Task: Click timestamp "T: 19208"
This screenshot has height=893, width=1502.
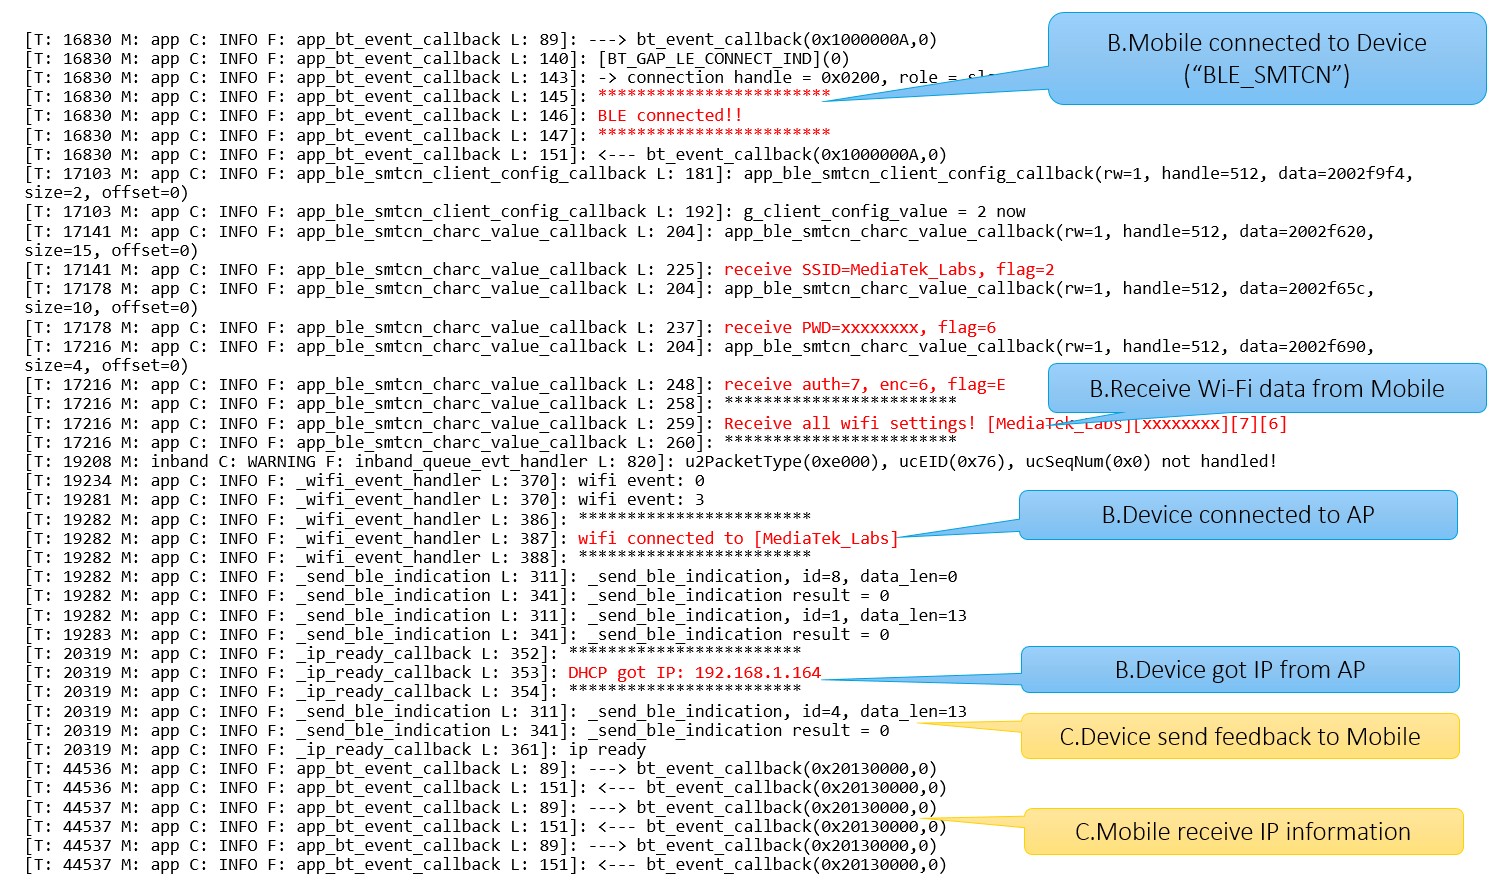Action: pos(72,462)
